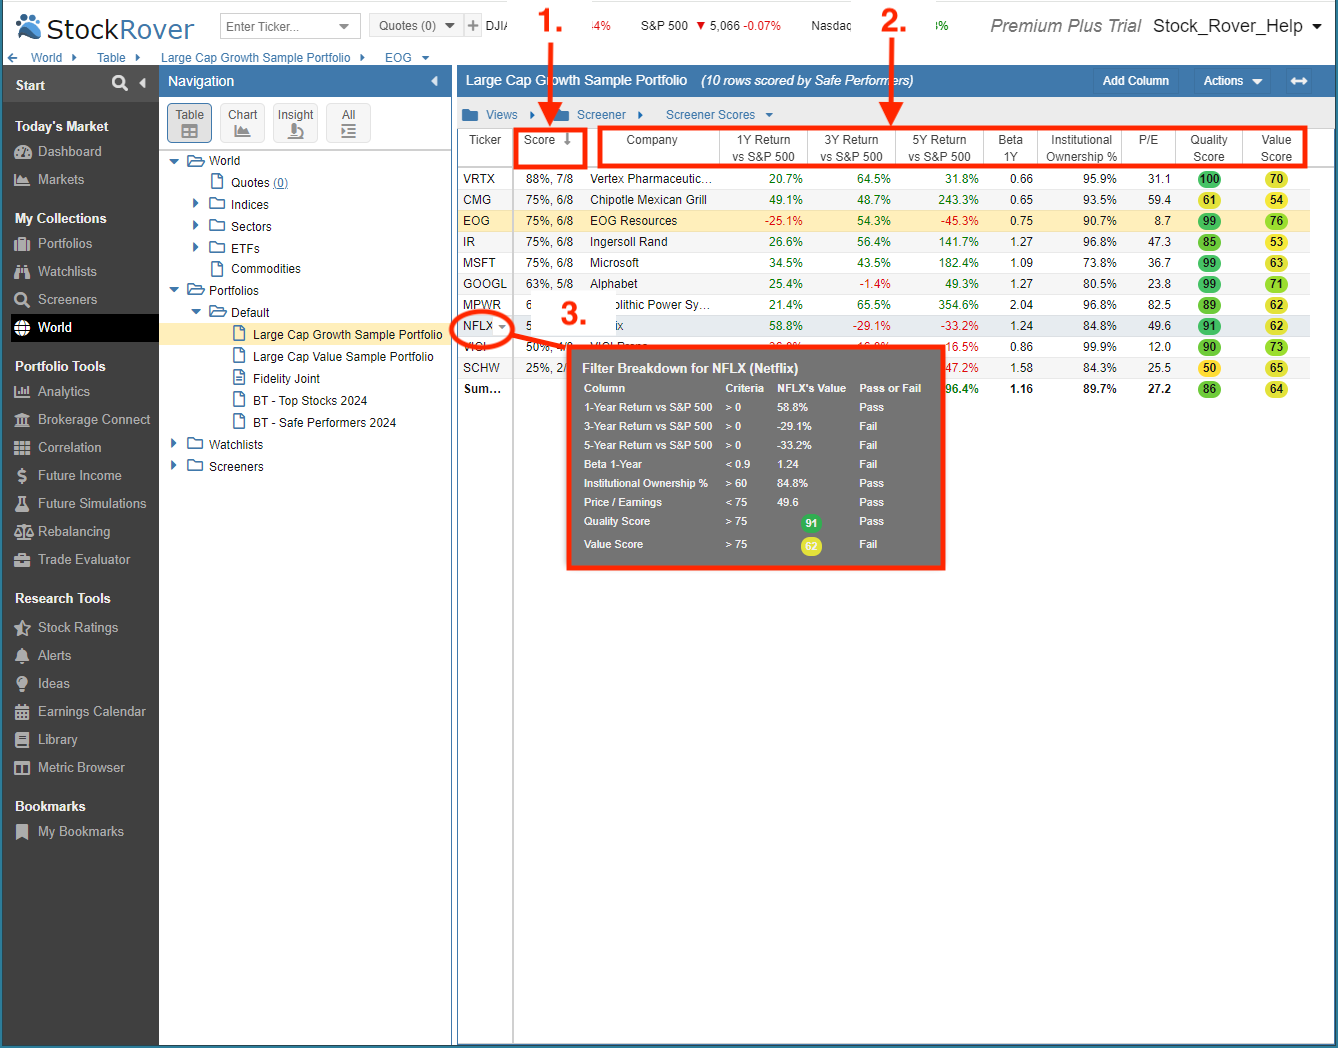Open the Stock Ratings star icon

pos(22,628)
